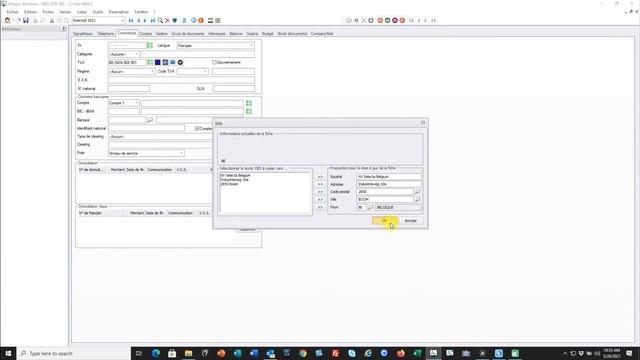Open File Explorer from the taskbar

pos(188,353)
